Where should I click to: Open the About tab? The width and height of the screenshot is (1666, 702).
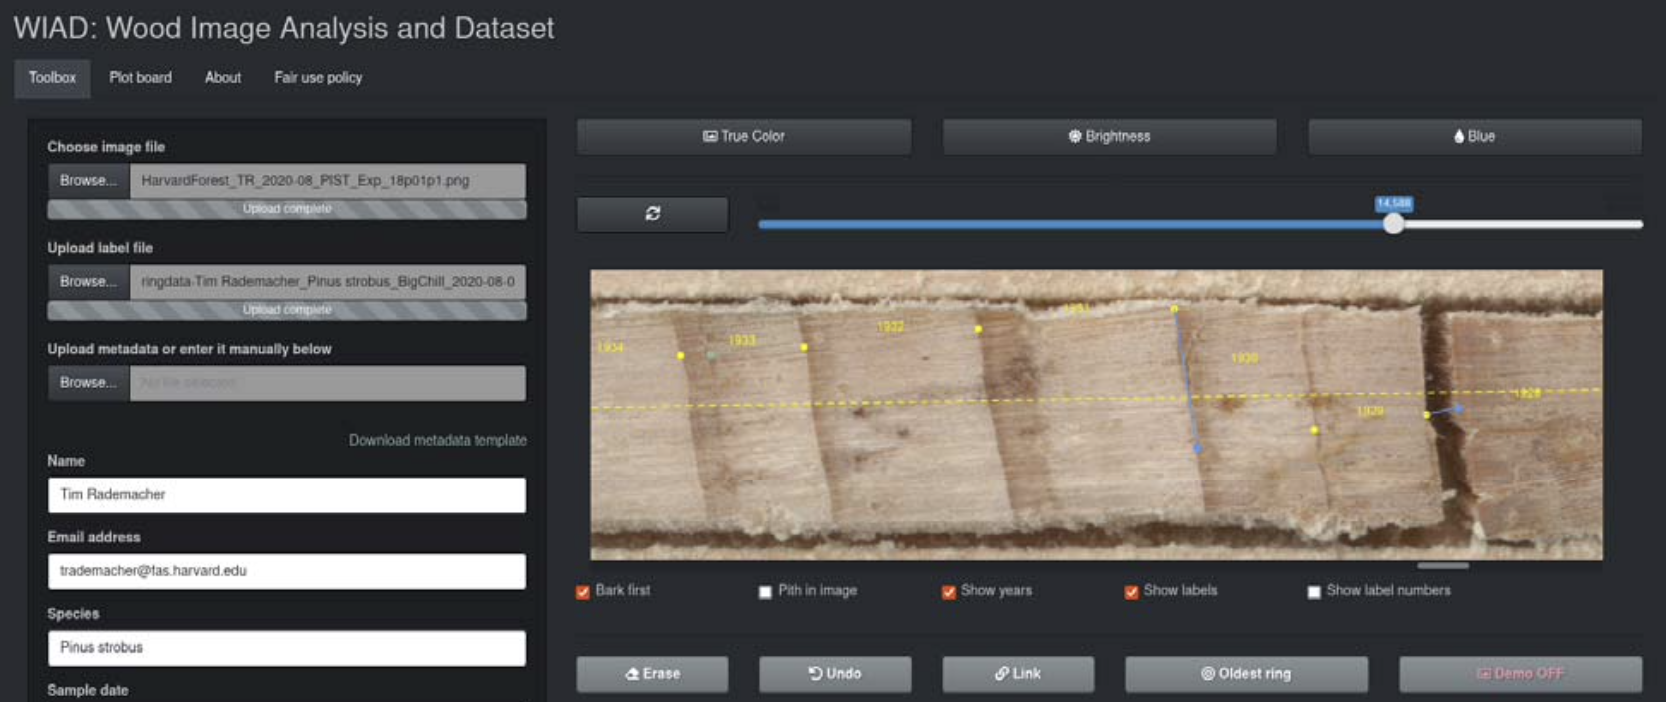222,78
